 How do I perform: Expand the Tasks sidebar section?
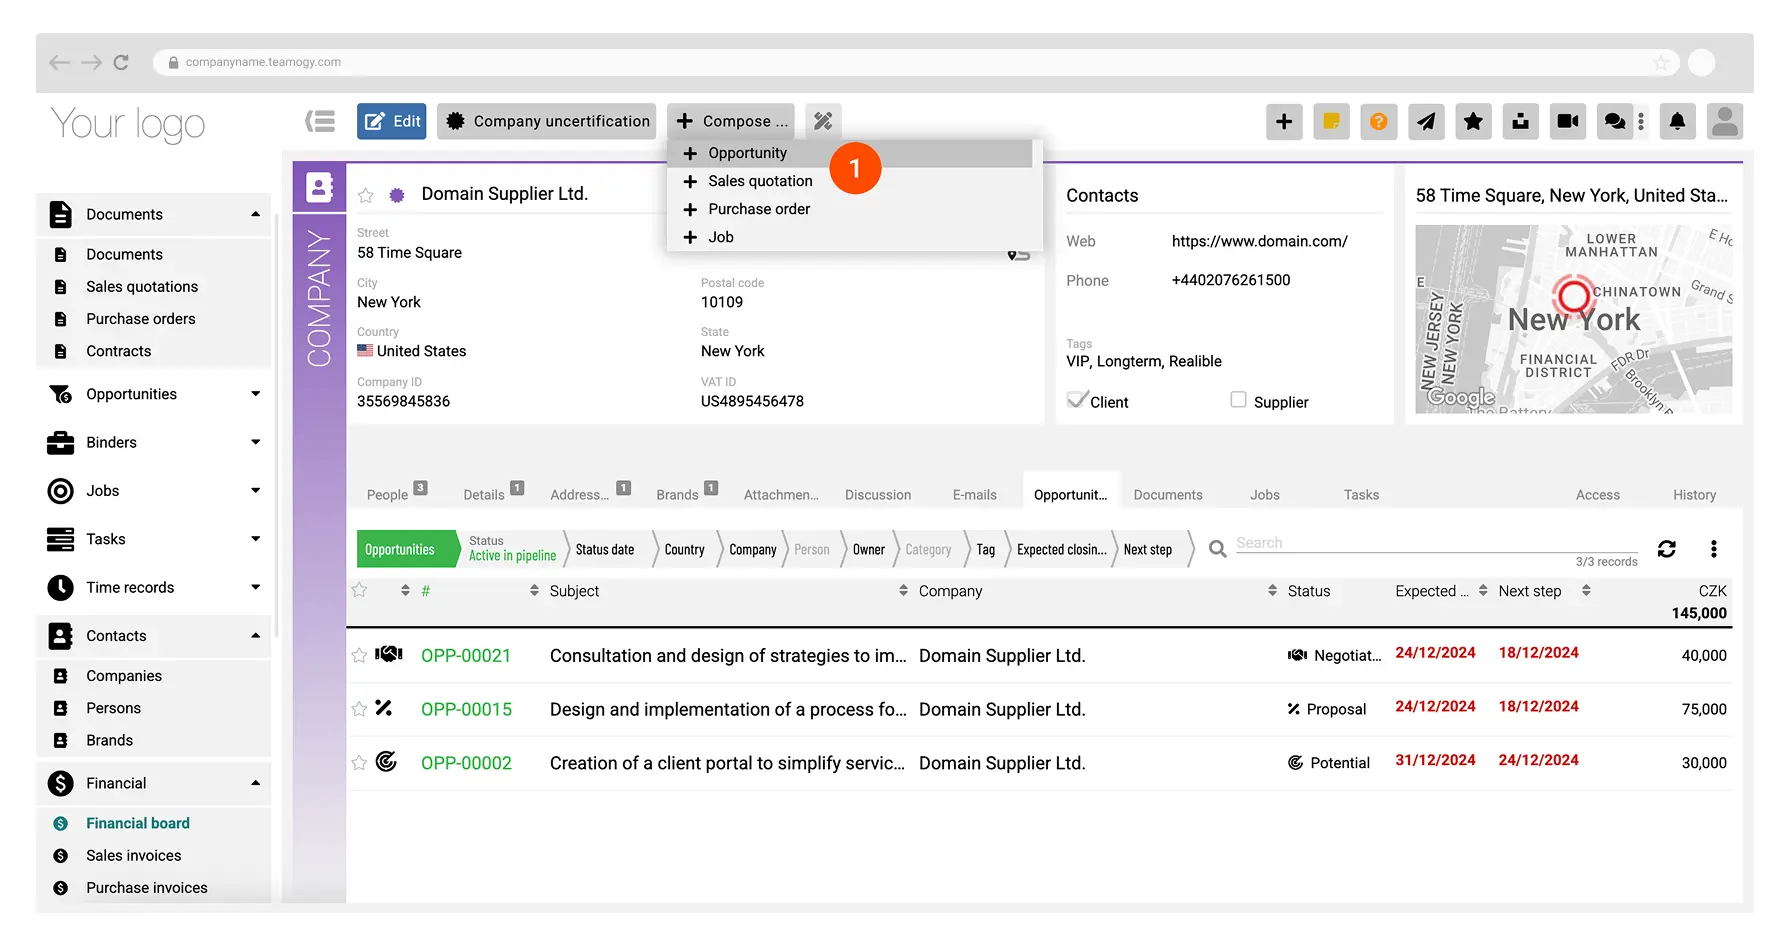[x=255, y=539]
